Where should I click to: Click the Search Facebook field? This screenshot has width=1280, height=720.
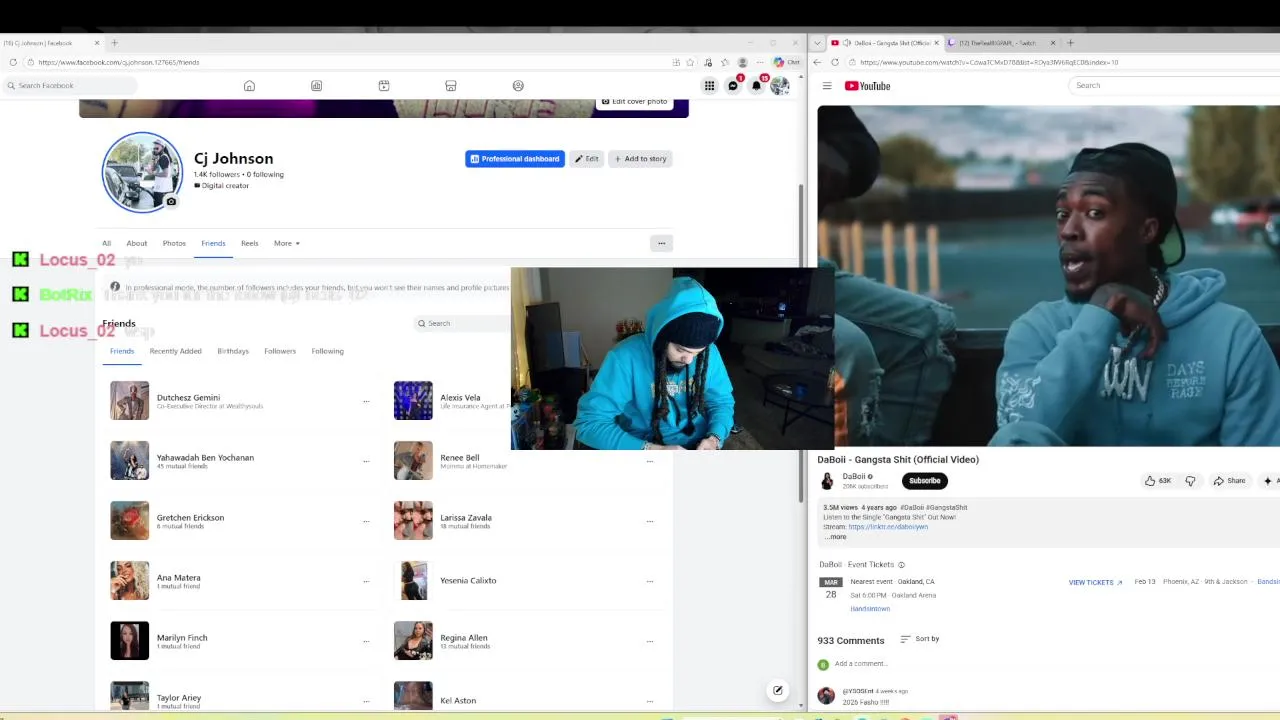pyautogui.click(x=70, y=85)
